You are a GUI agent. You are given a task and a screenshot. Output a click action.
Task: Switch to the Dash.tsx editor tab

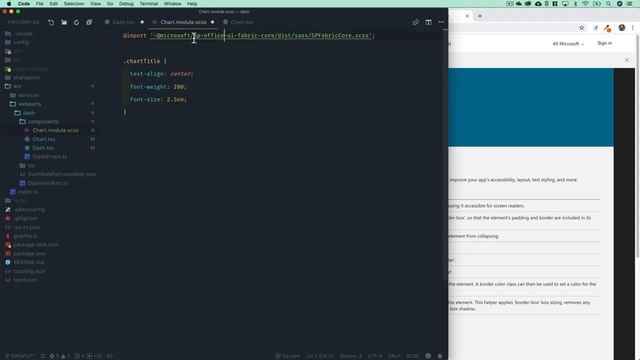[122, 22]
